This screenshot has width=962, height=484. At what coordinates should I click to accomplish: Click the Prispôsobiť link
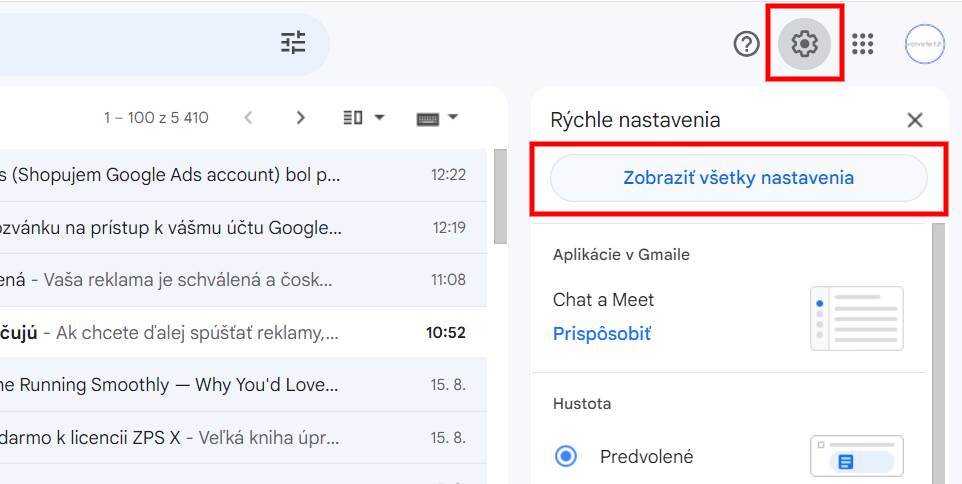(x=602, y=334)
